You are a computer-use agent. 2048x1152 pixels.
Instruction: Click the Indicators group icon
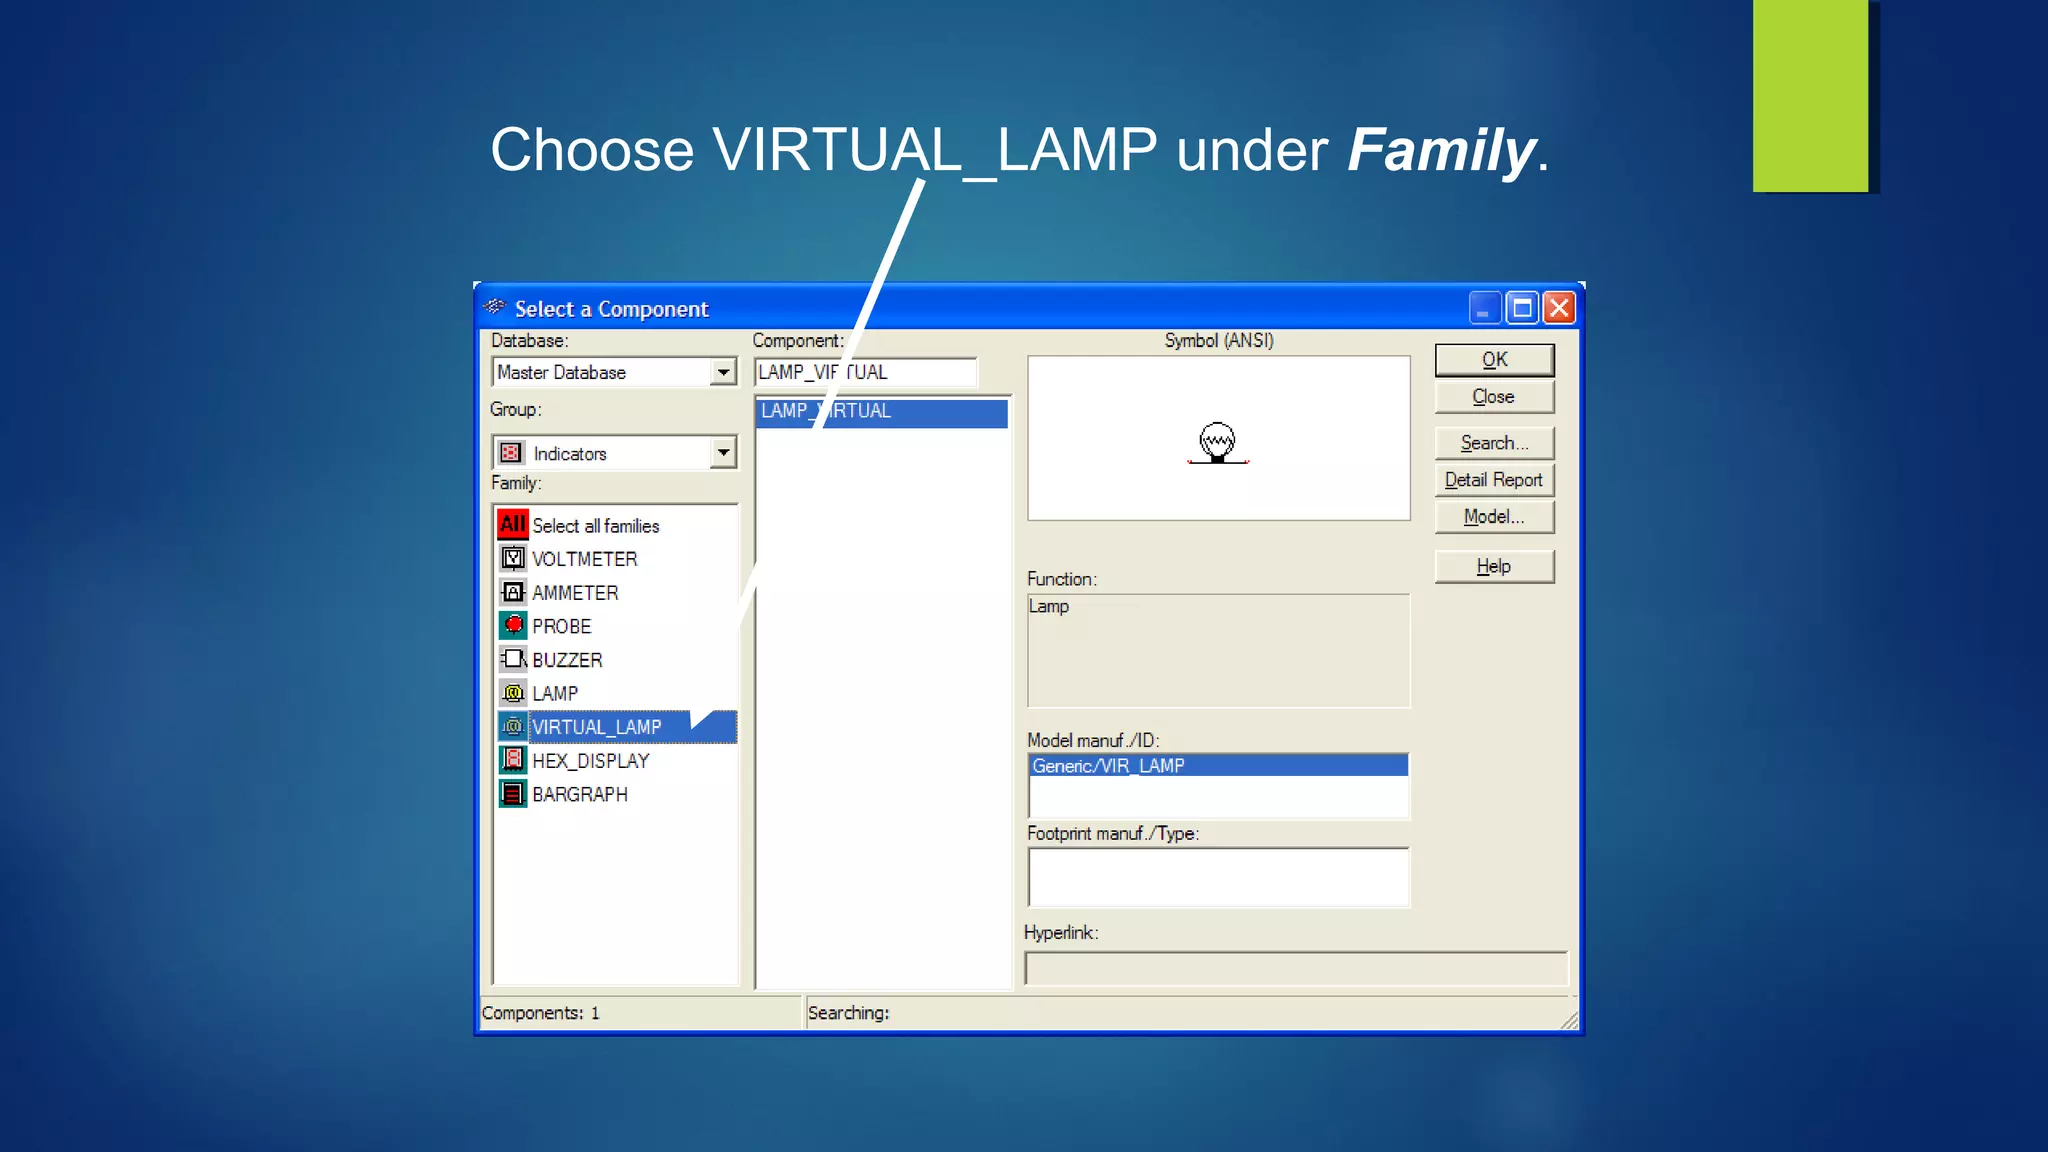511,453
